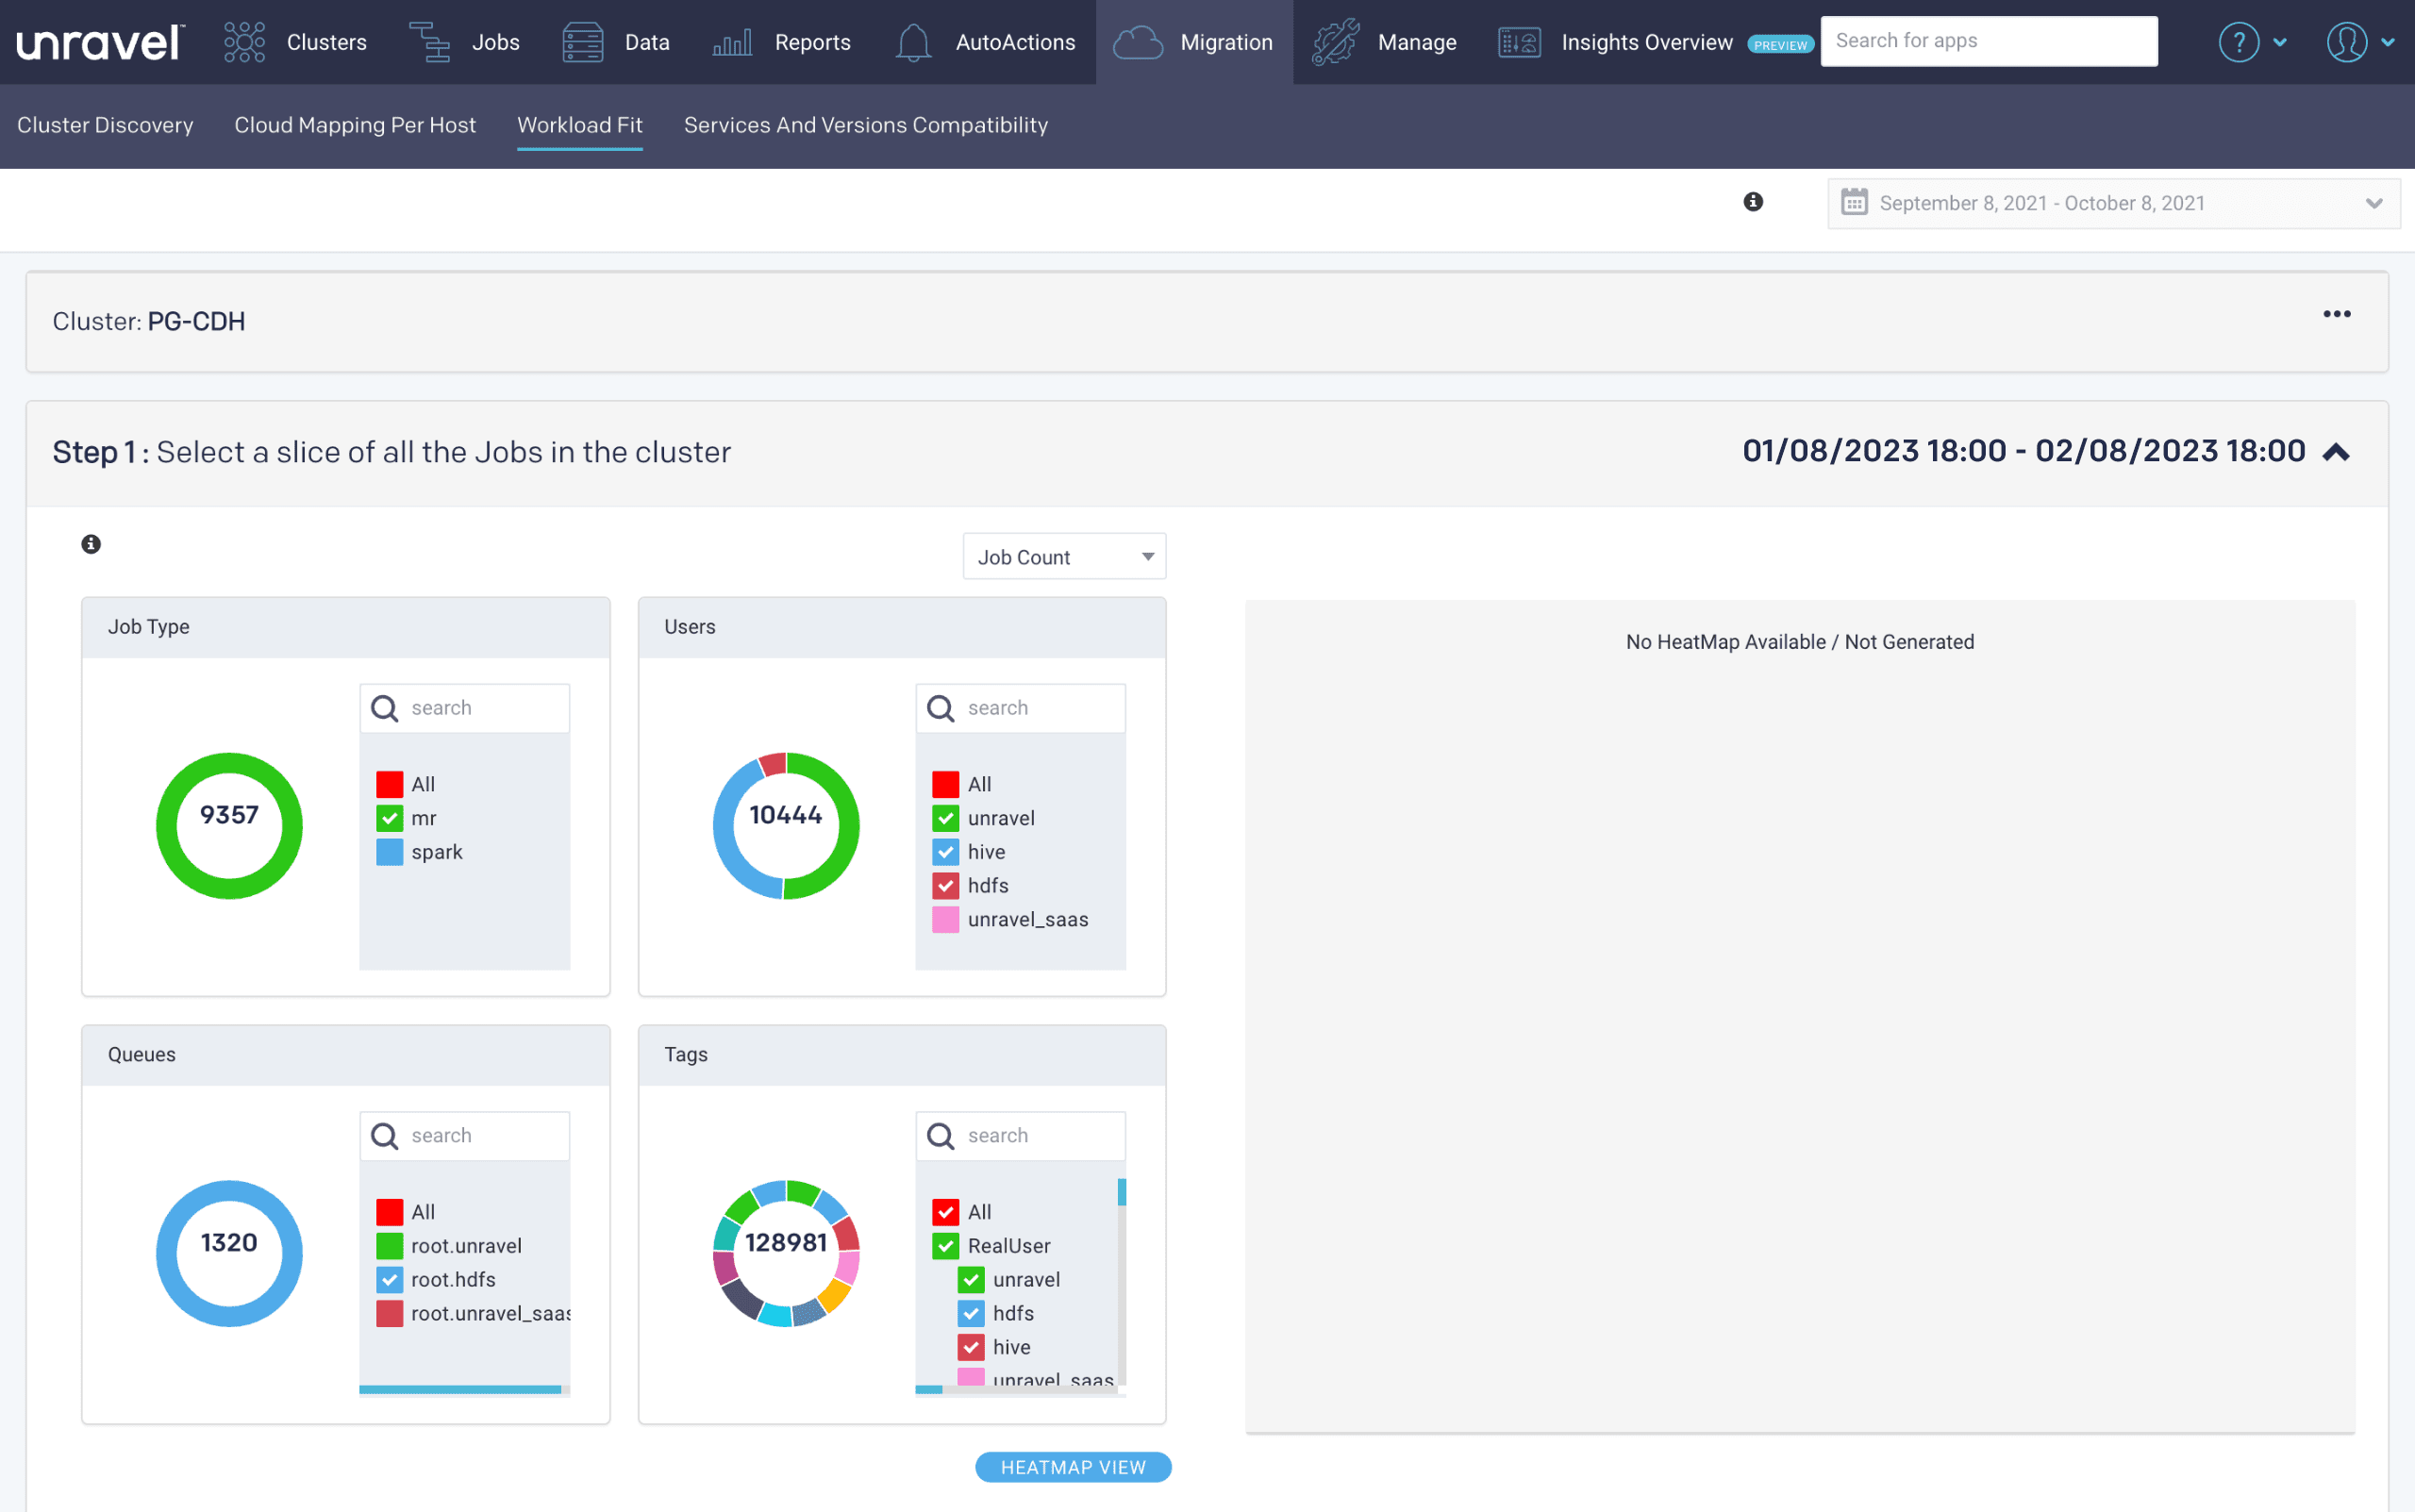Open the AutoActions bell icon
Viewport: 2415px width, 1512px height.
pyautogui.click(x=912, y=42)
